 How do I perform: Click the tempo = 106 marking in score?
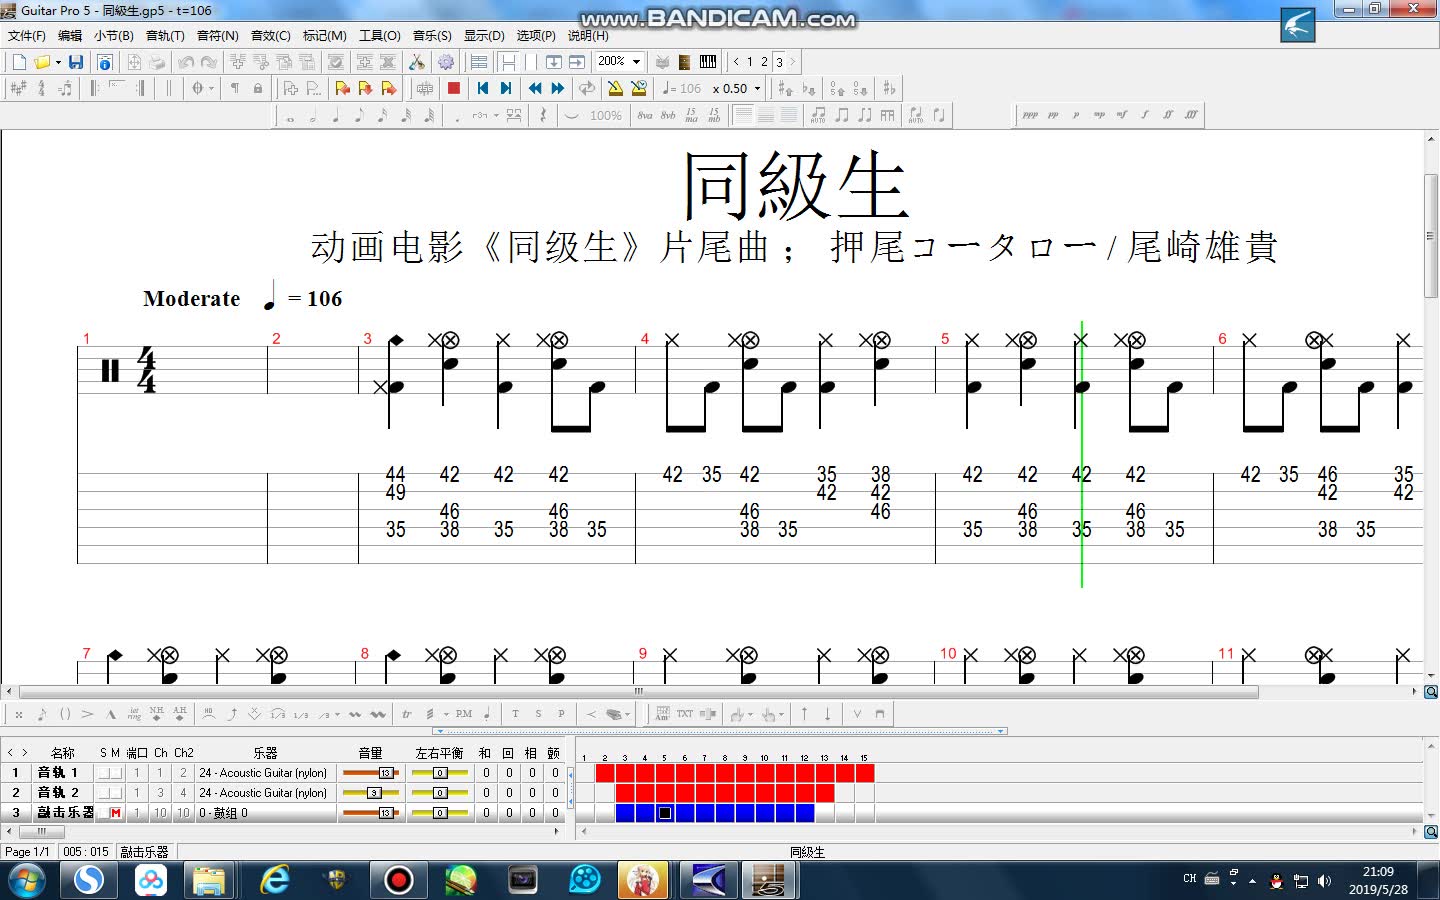(303, 298)
